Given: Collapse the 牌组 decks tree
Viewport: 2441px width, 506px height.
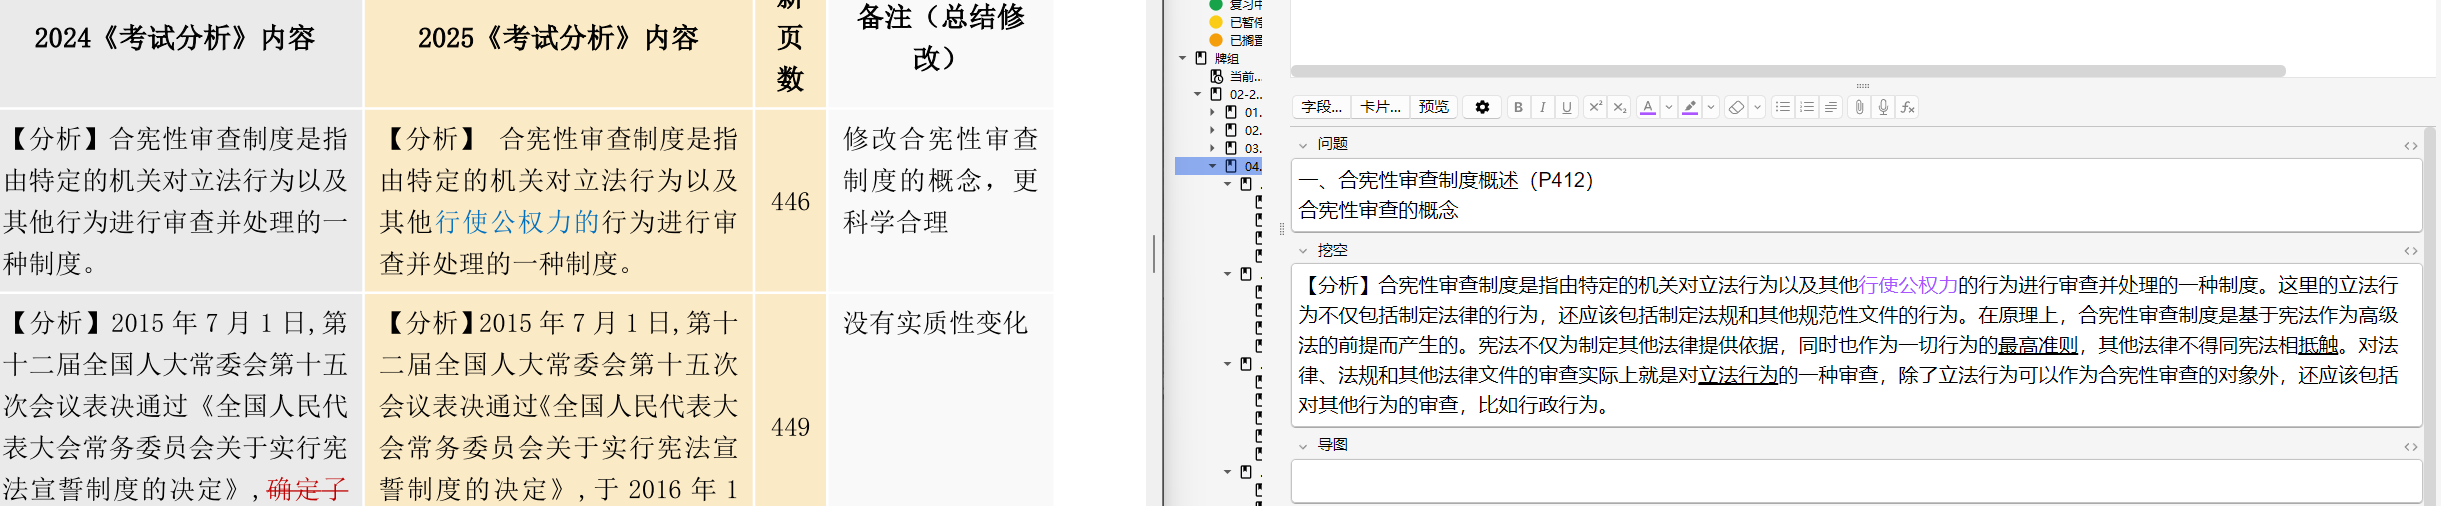Looking at the screenshot, I should point(1183,58).
